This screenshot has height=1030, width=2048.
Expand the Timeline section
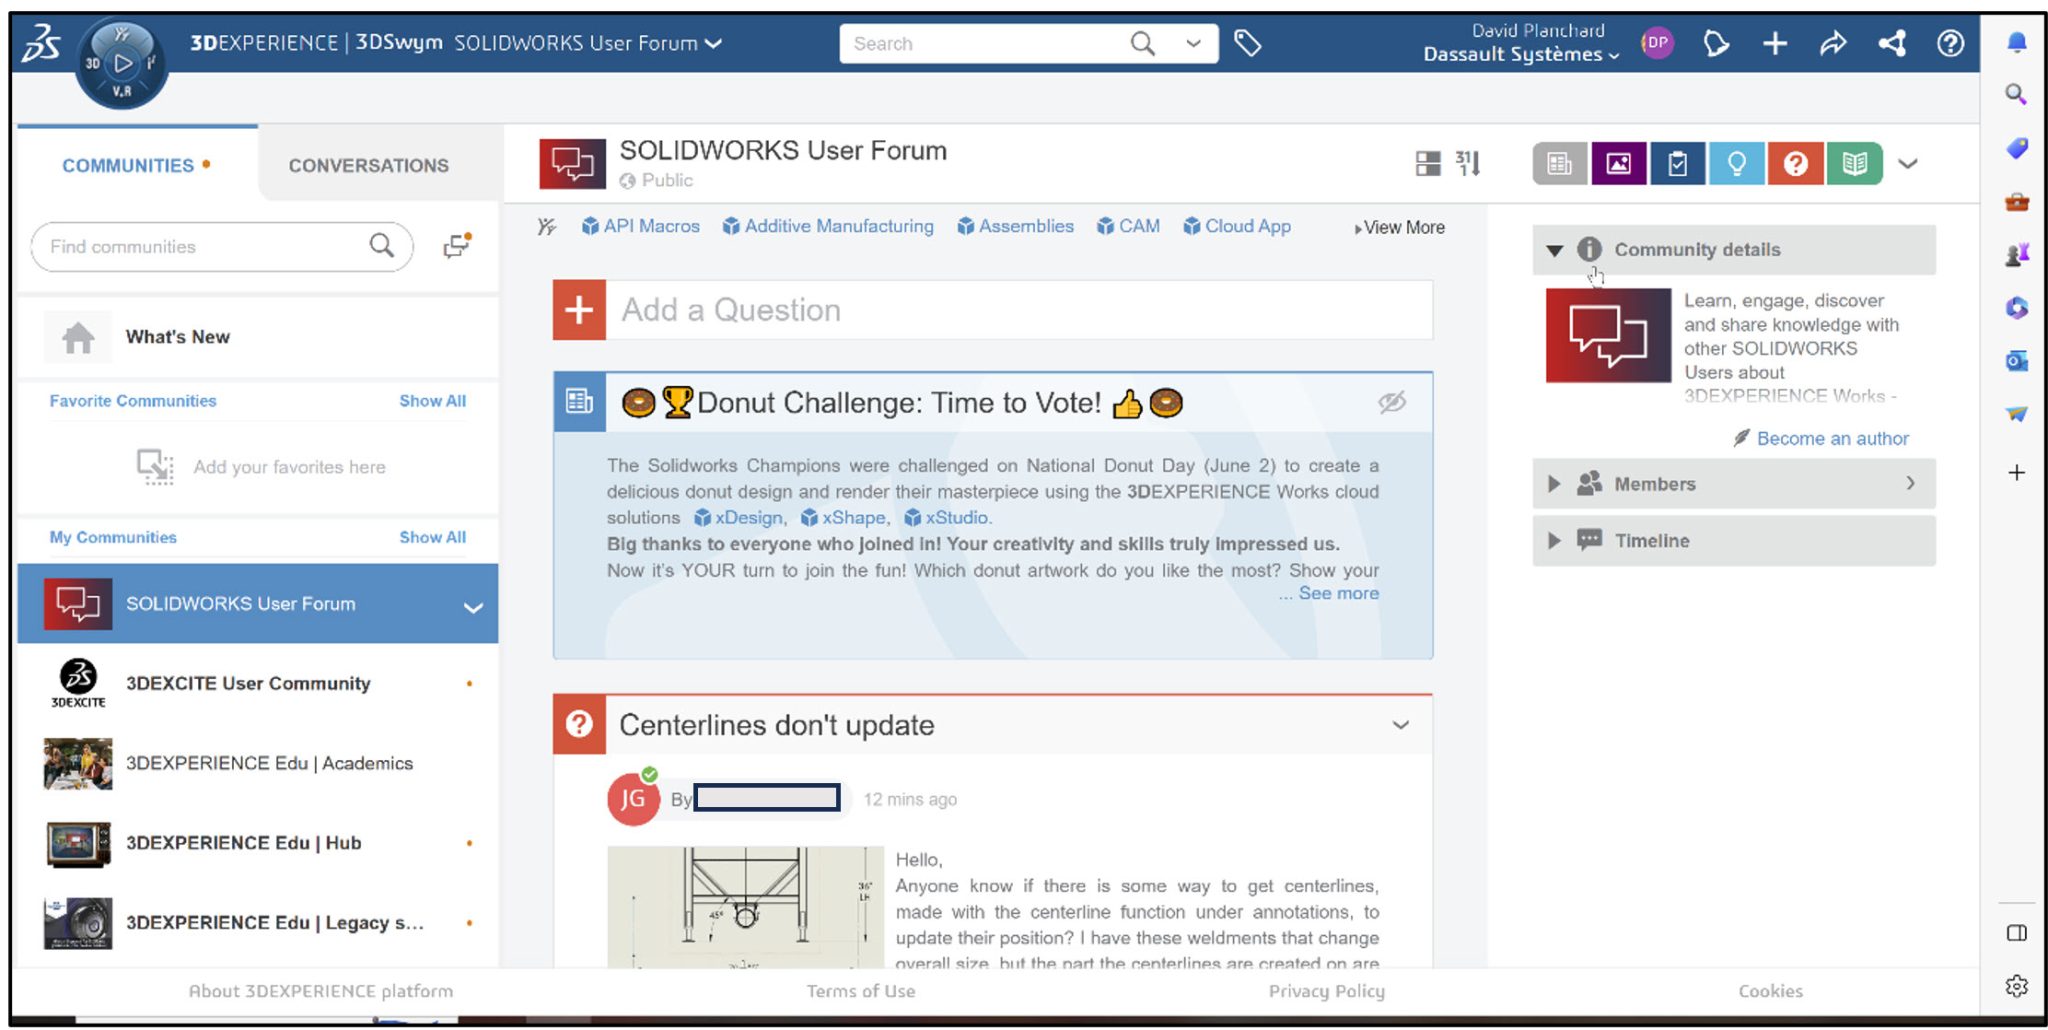point(1554,541)
